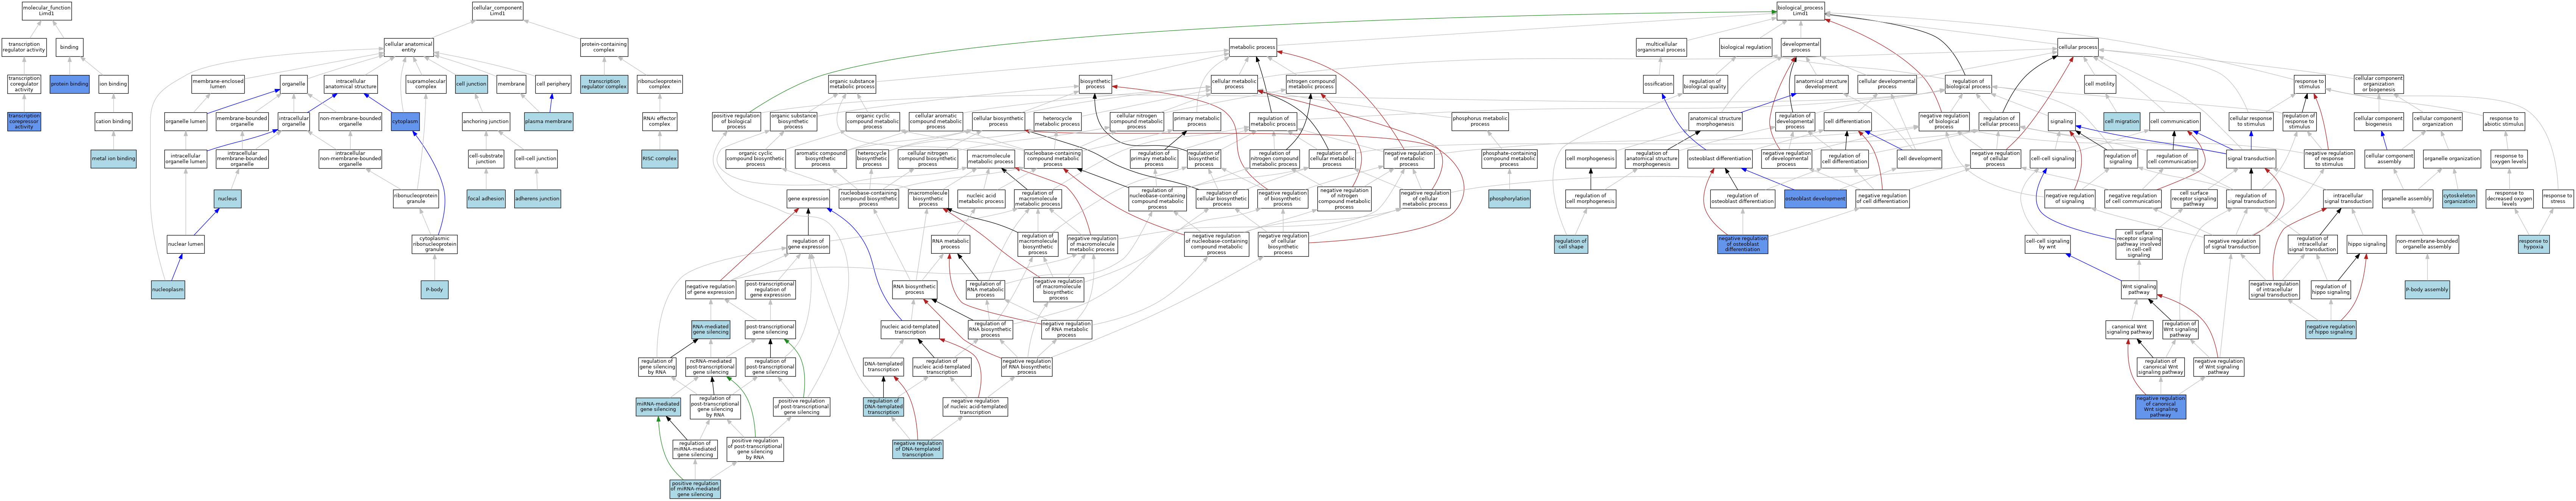
Task: Select the 'RISC complex' node
Action: coord(660,159)
